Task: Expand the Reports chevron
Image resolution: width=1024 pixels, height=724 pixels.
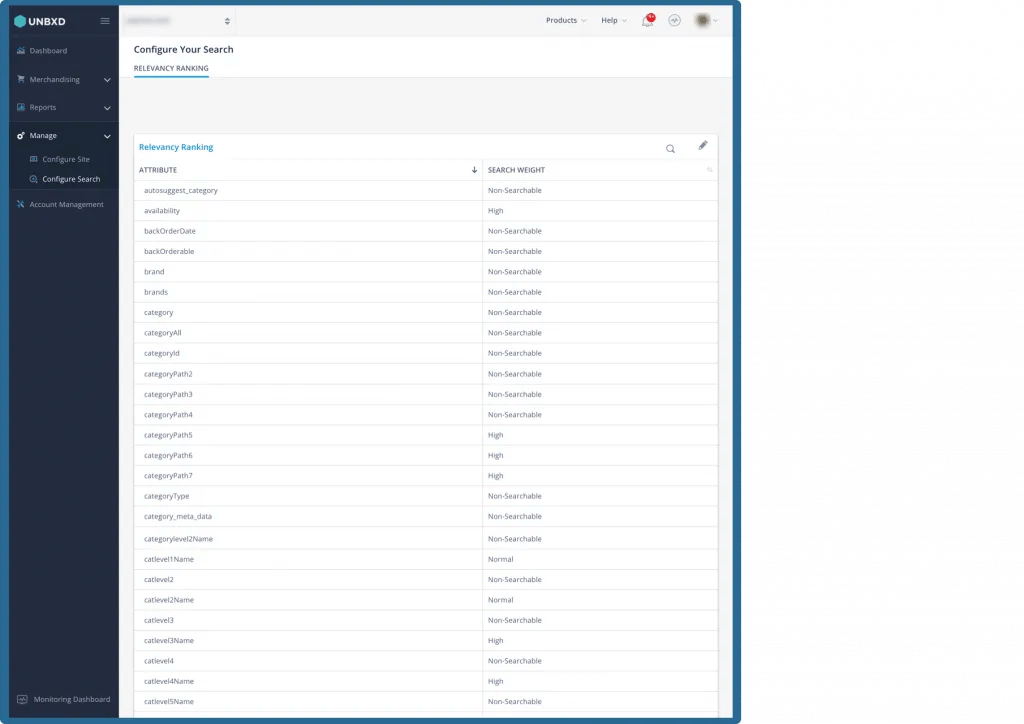Action: point(107,108)
